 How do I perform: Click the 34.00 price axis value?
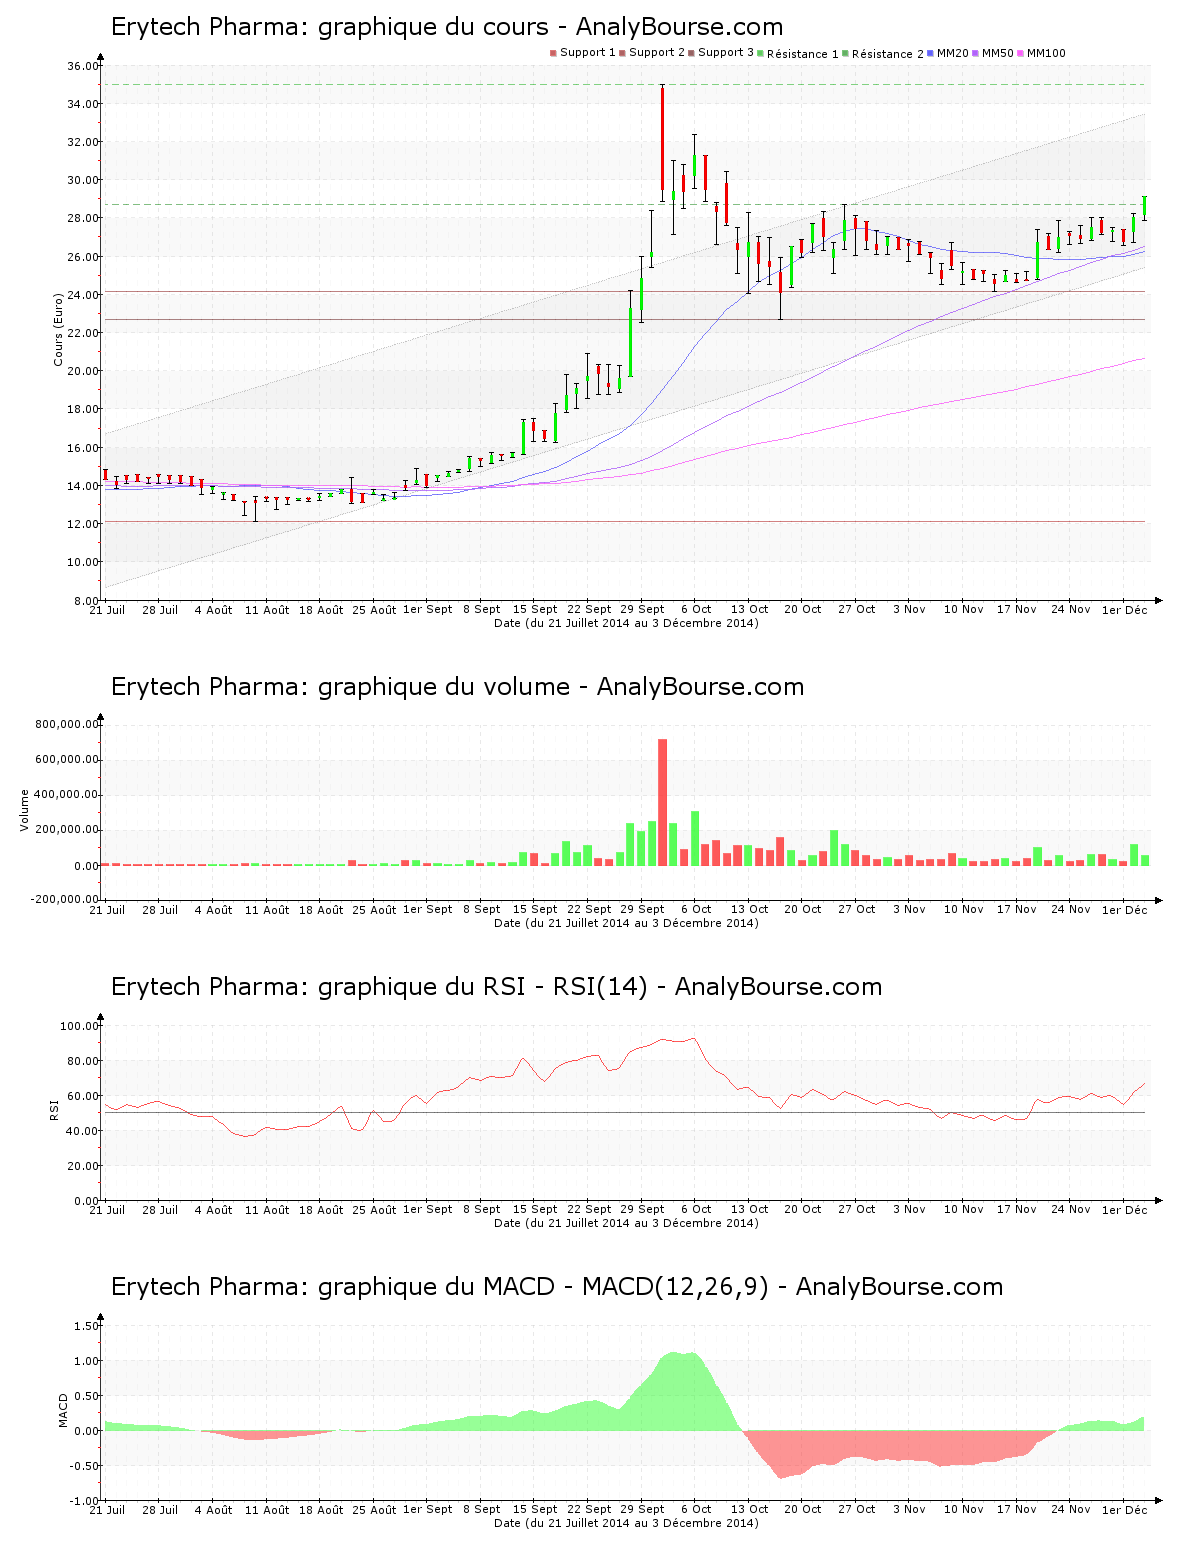82,104
